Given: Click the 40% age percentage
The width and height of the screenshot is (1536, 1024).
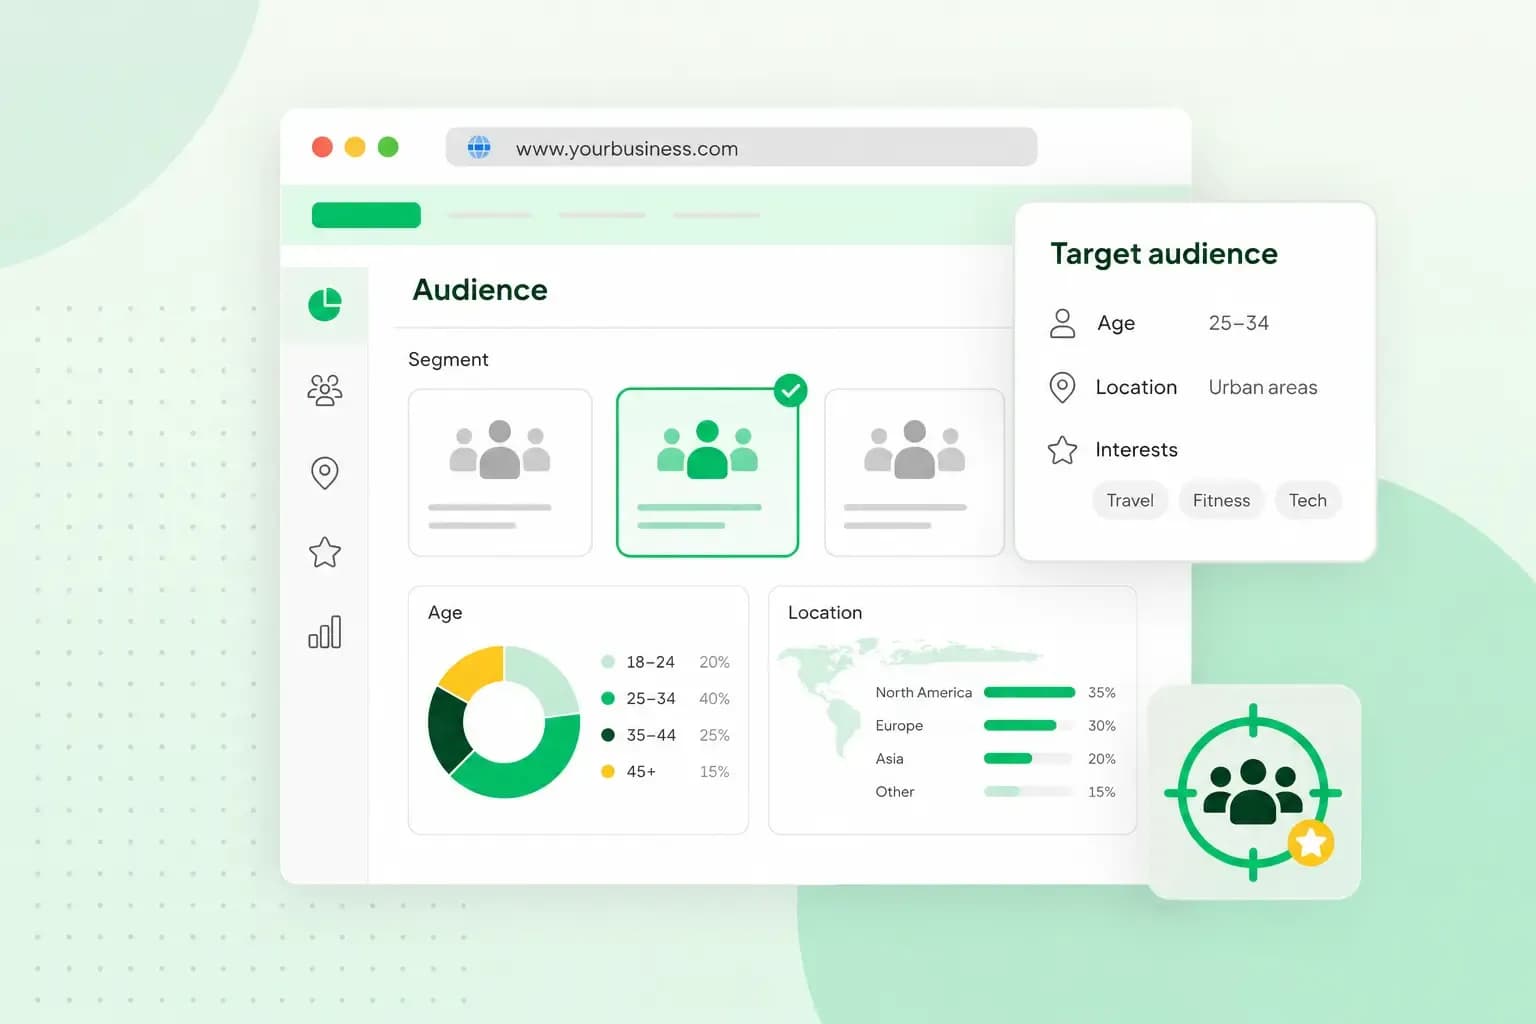Looking at the screenshot, I should click(x=714, y=698).
